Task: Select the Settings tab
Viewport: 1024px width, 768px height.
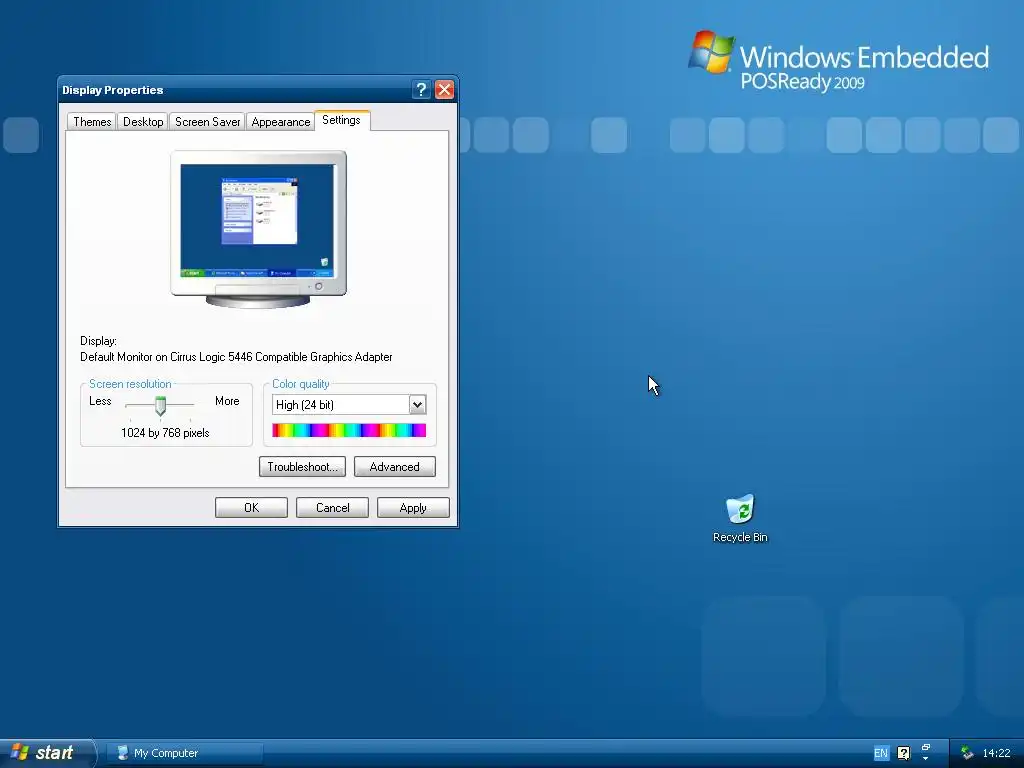Action: 342,120
